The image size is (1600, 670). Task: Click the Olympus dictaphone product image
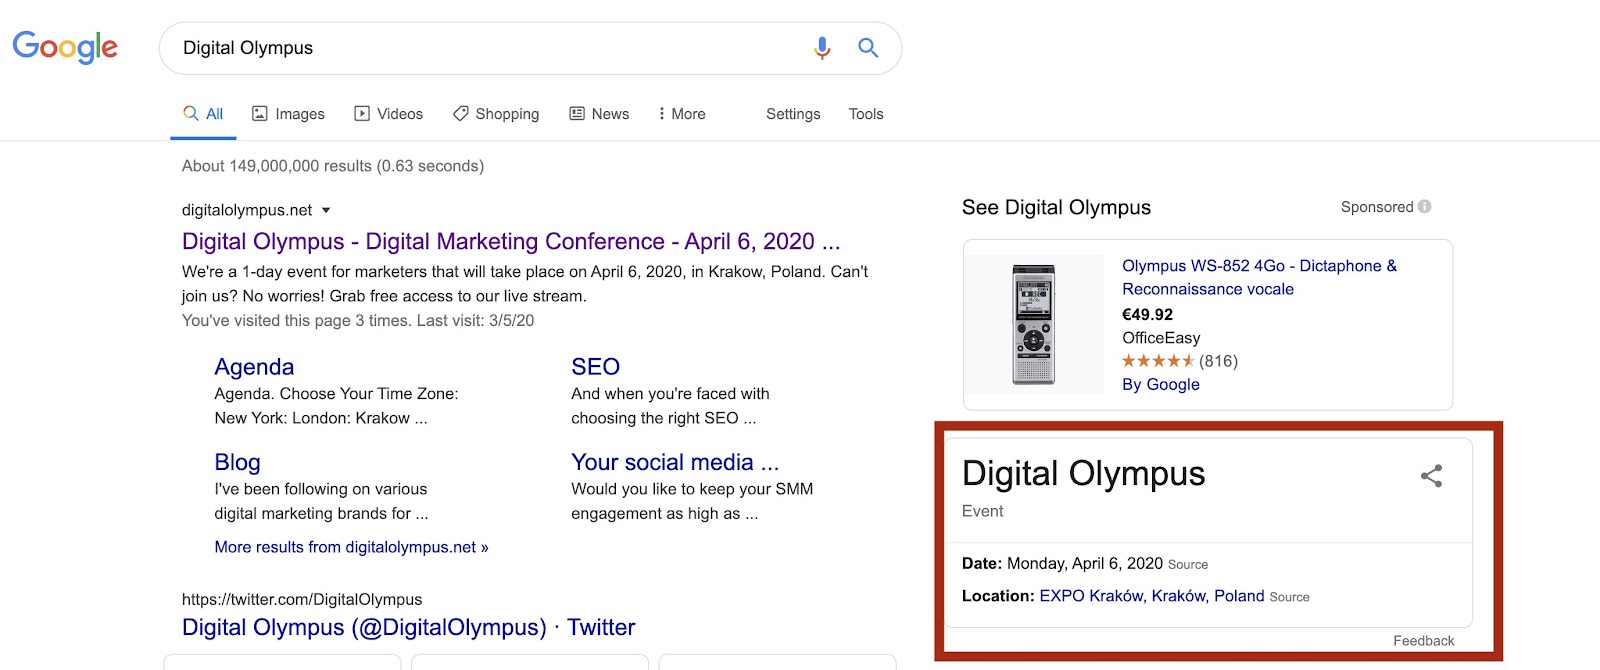click(1033, 324)
